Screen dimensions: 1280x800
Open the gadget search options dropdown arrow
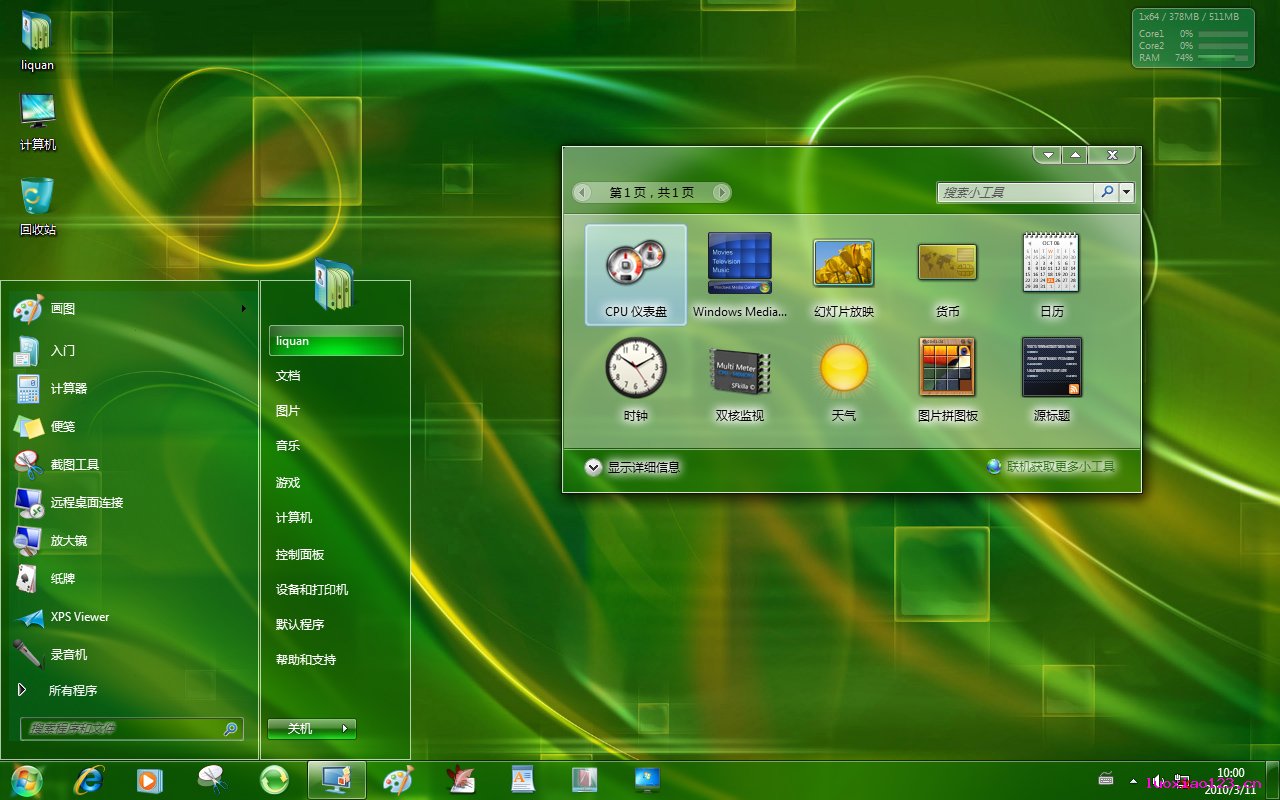click(1128, 192)
